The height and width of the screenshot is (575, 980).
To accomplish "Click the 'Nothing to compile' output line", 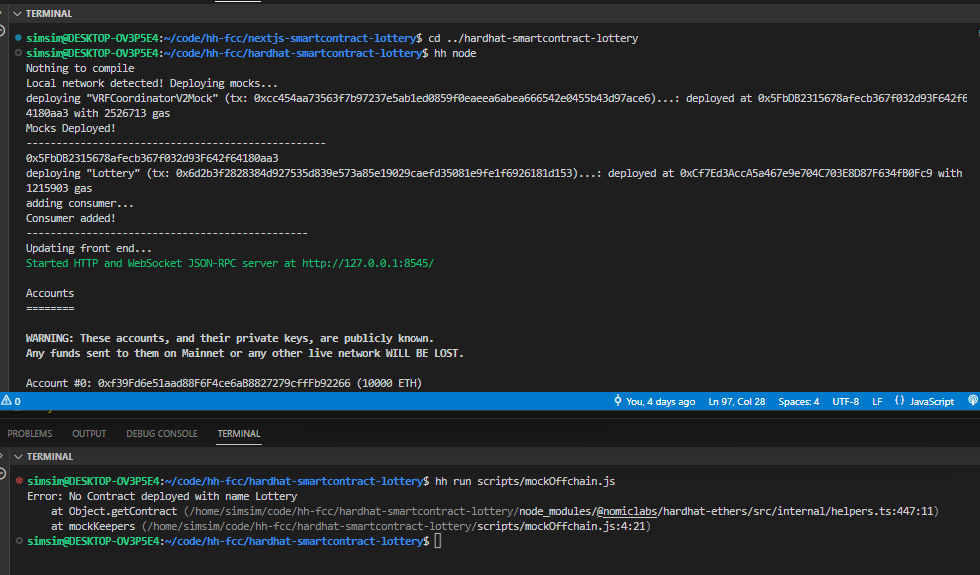I will (80, 68).
